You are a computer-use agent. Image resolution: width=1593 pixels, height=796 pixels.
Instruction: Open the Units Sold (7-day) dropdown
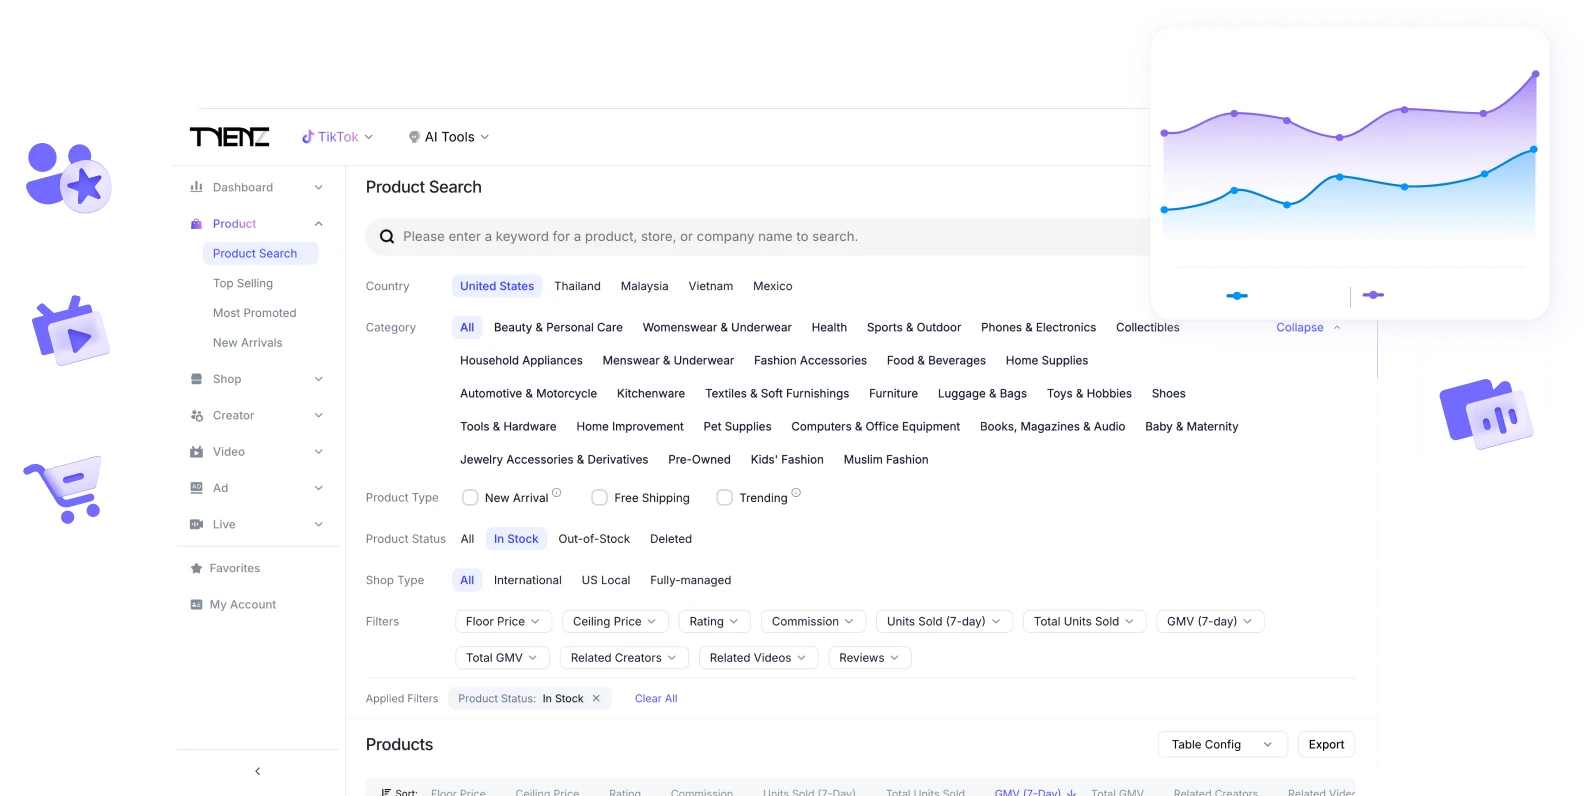(x=944, y=621)
